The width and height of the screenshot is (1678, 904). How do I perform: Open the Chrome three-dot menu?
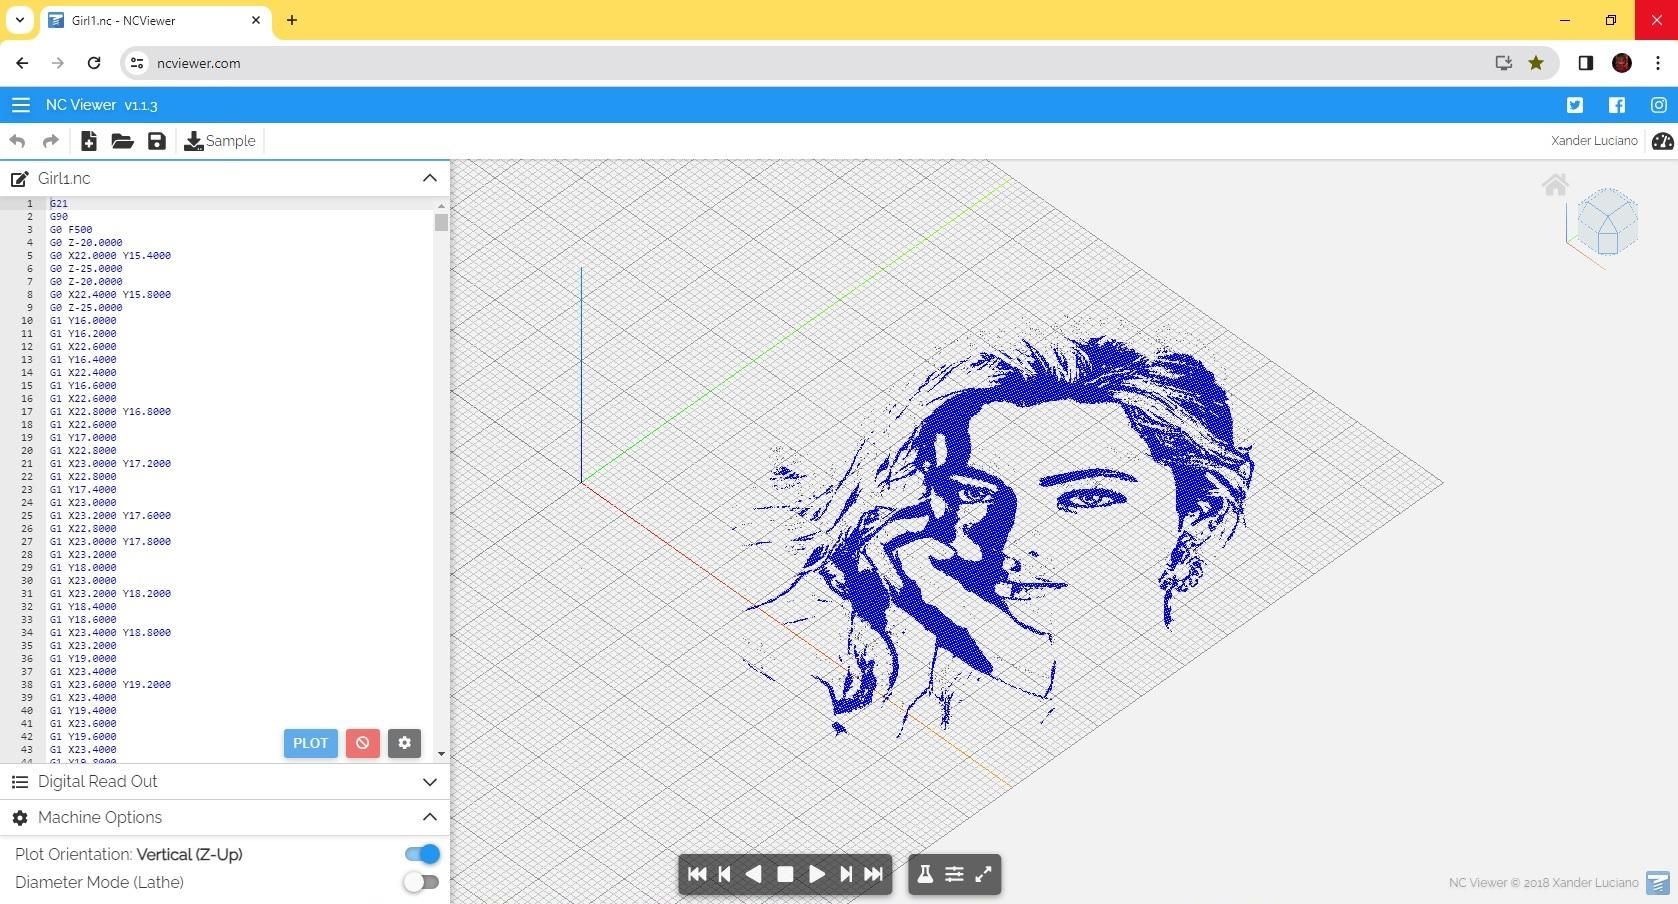tap(1658, 63)
